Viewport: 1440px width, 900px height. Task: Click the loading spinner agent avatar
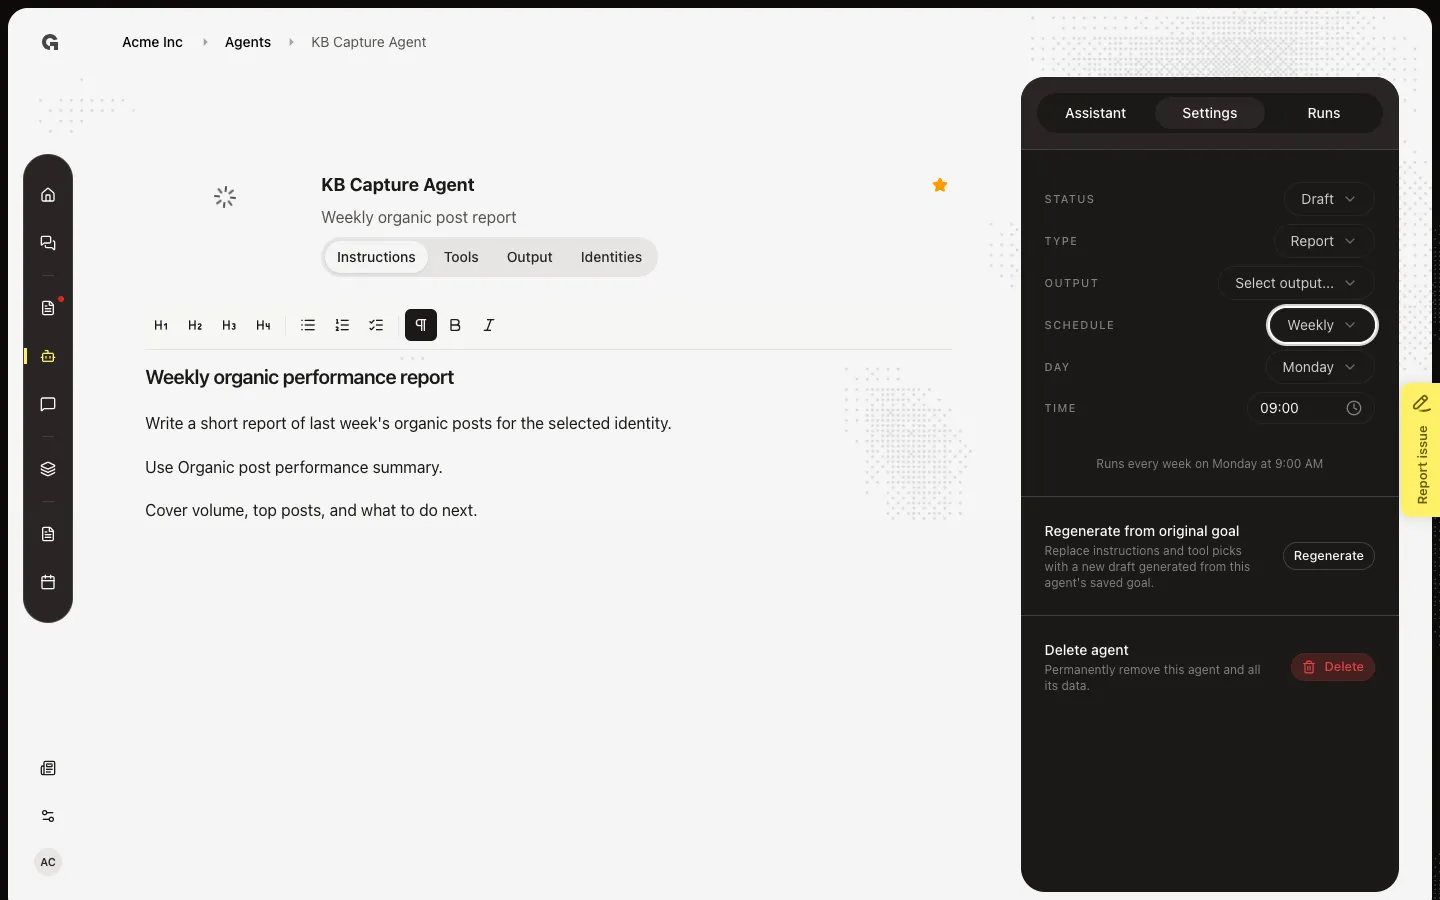[x=225, y=197]
